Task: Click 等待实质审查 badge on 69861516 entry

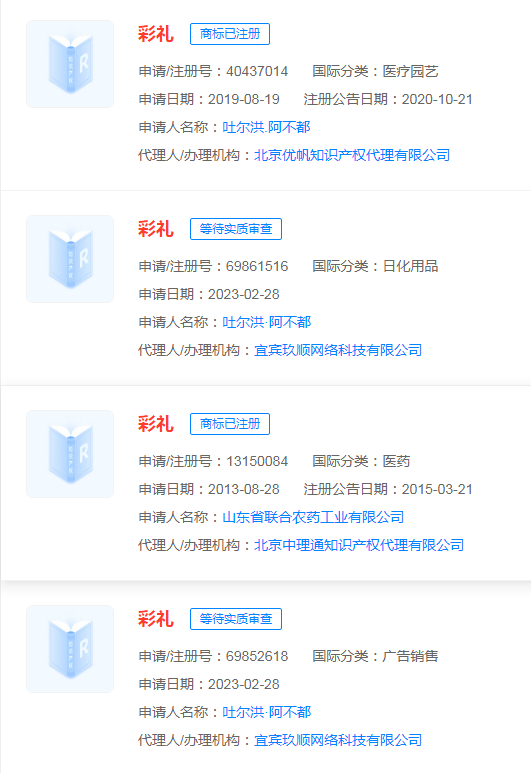Action: click(236, 229)
